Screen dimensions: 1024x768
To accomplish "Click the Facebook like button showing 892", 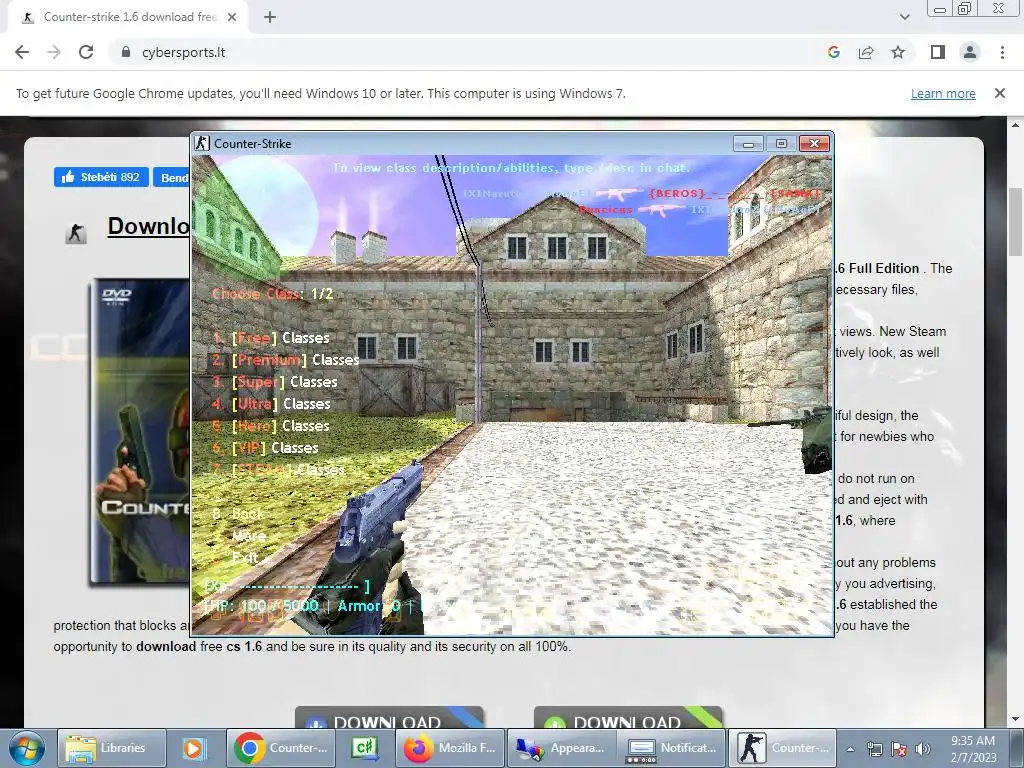I will click(101, 177).
